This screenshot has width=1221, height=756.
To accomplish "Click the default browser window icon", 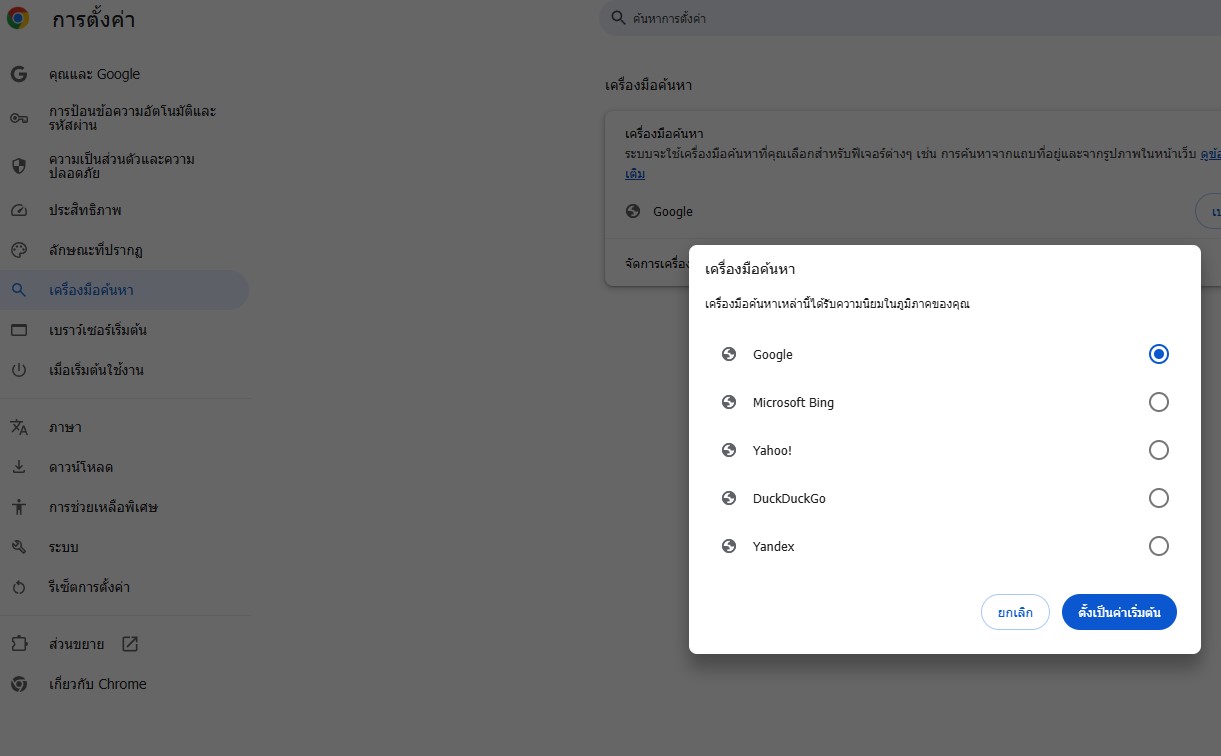I will click(x=18, y=330).
